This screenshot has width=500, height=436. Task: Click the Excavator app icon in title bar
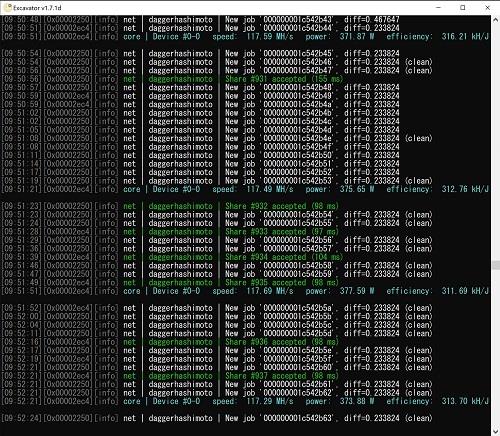(7, 8)
